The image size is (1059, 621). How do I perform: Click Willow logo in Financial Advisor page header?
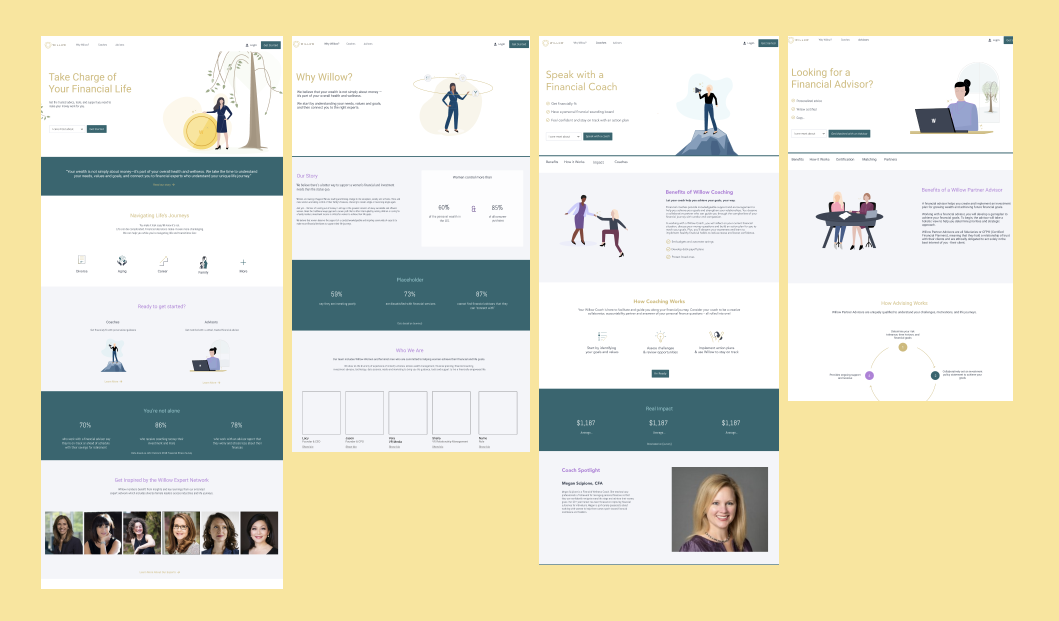800,40
